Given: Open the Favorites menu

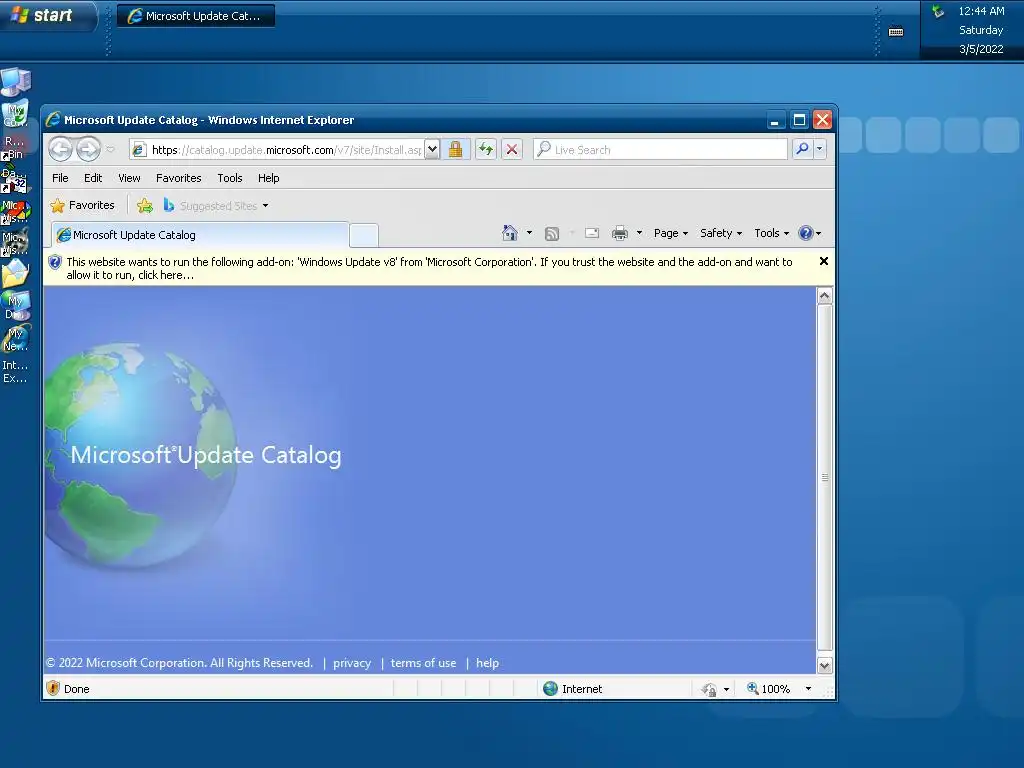Looking at the screenshot, I should (x=178, y=178).
